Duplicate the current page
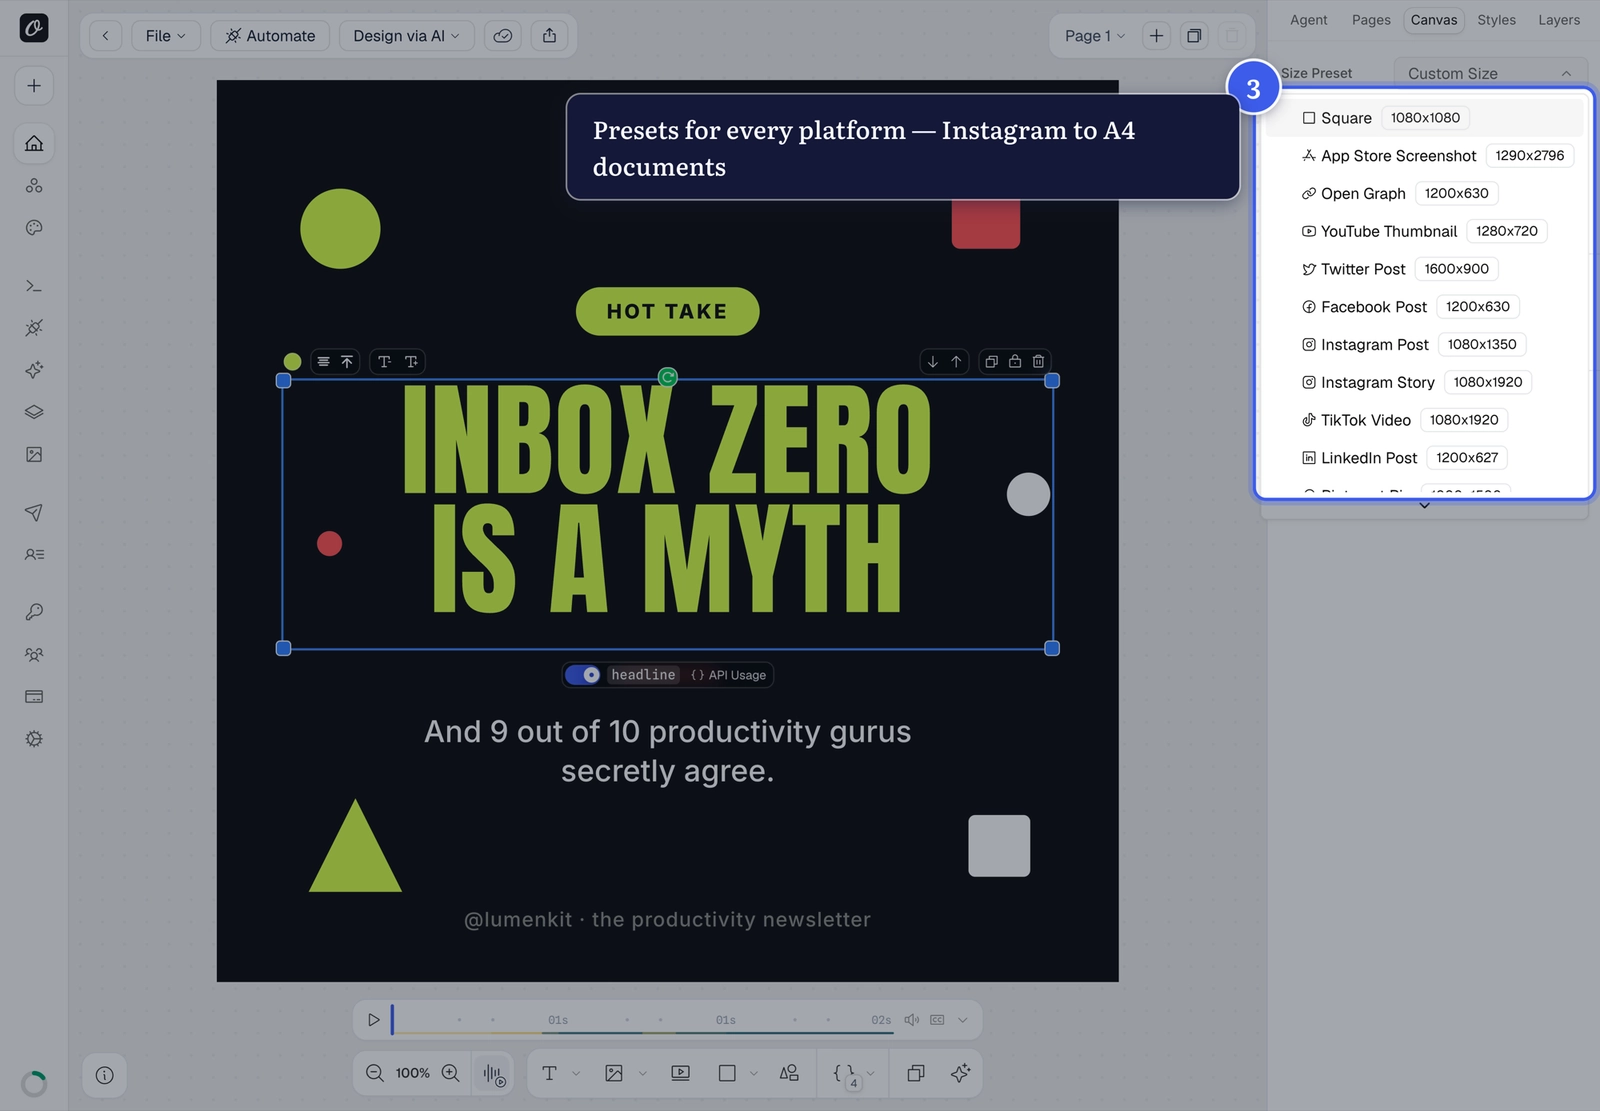 tap(1194, 36)
